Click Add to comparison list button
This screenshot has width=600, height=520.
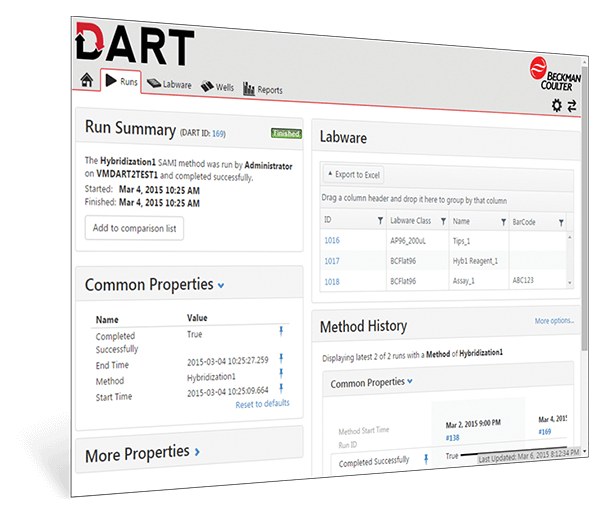134,228
